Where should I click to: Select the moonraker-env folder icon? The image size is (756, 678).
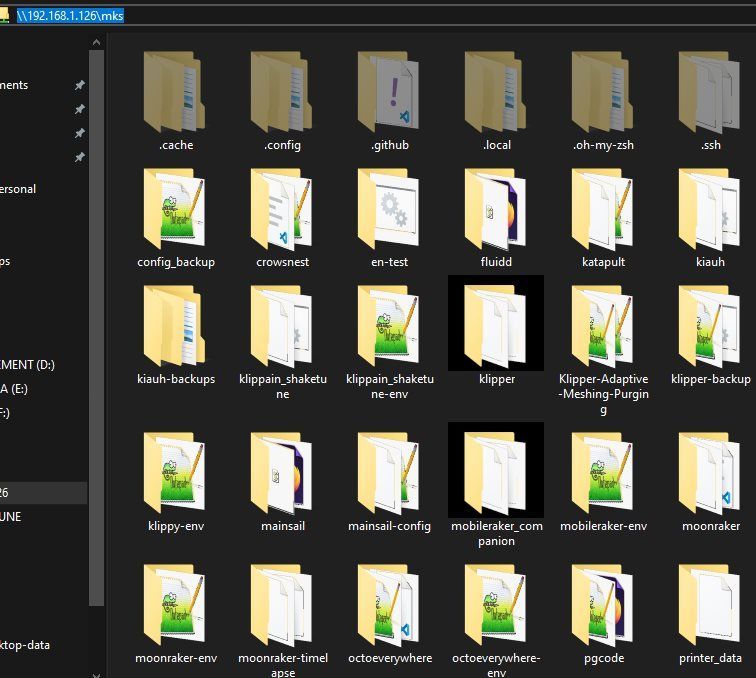coord(175,605)
